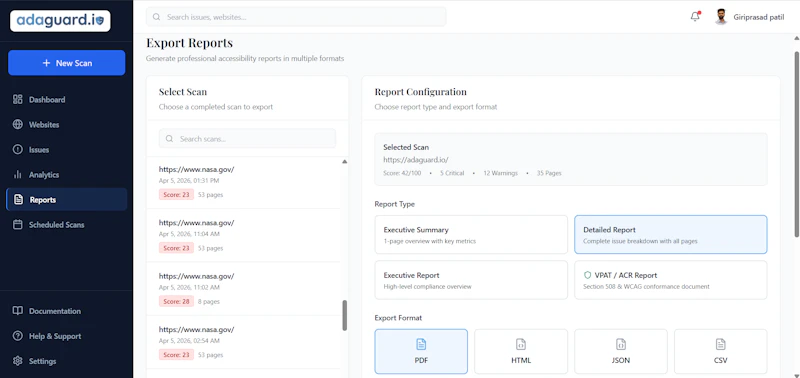Click the Reports document icon
800x378 pixels.
[18, 199]
